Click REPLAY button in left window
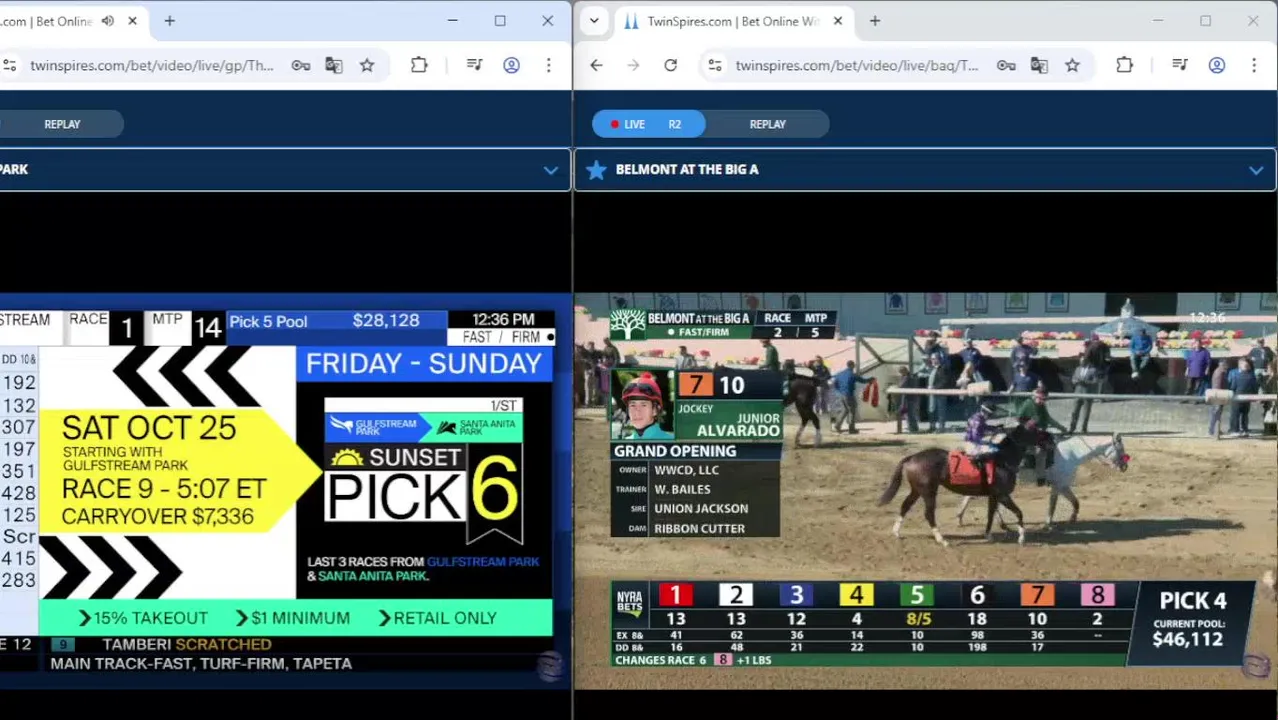The image size is (1278, 720). click(x=62, y=124)
